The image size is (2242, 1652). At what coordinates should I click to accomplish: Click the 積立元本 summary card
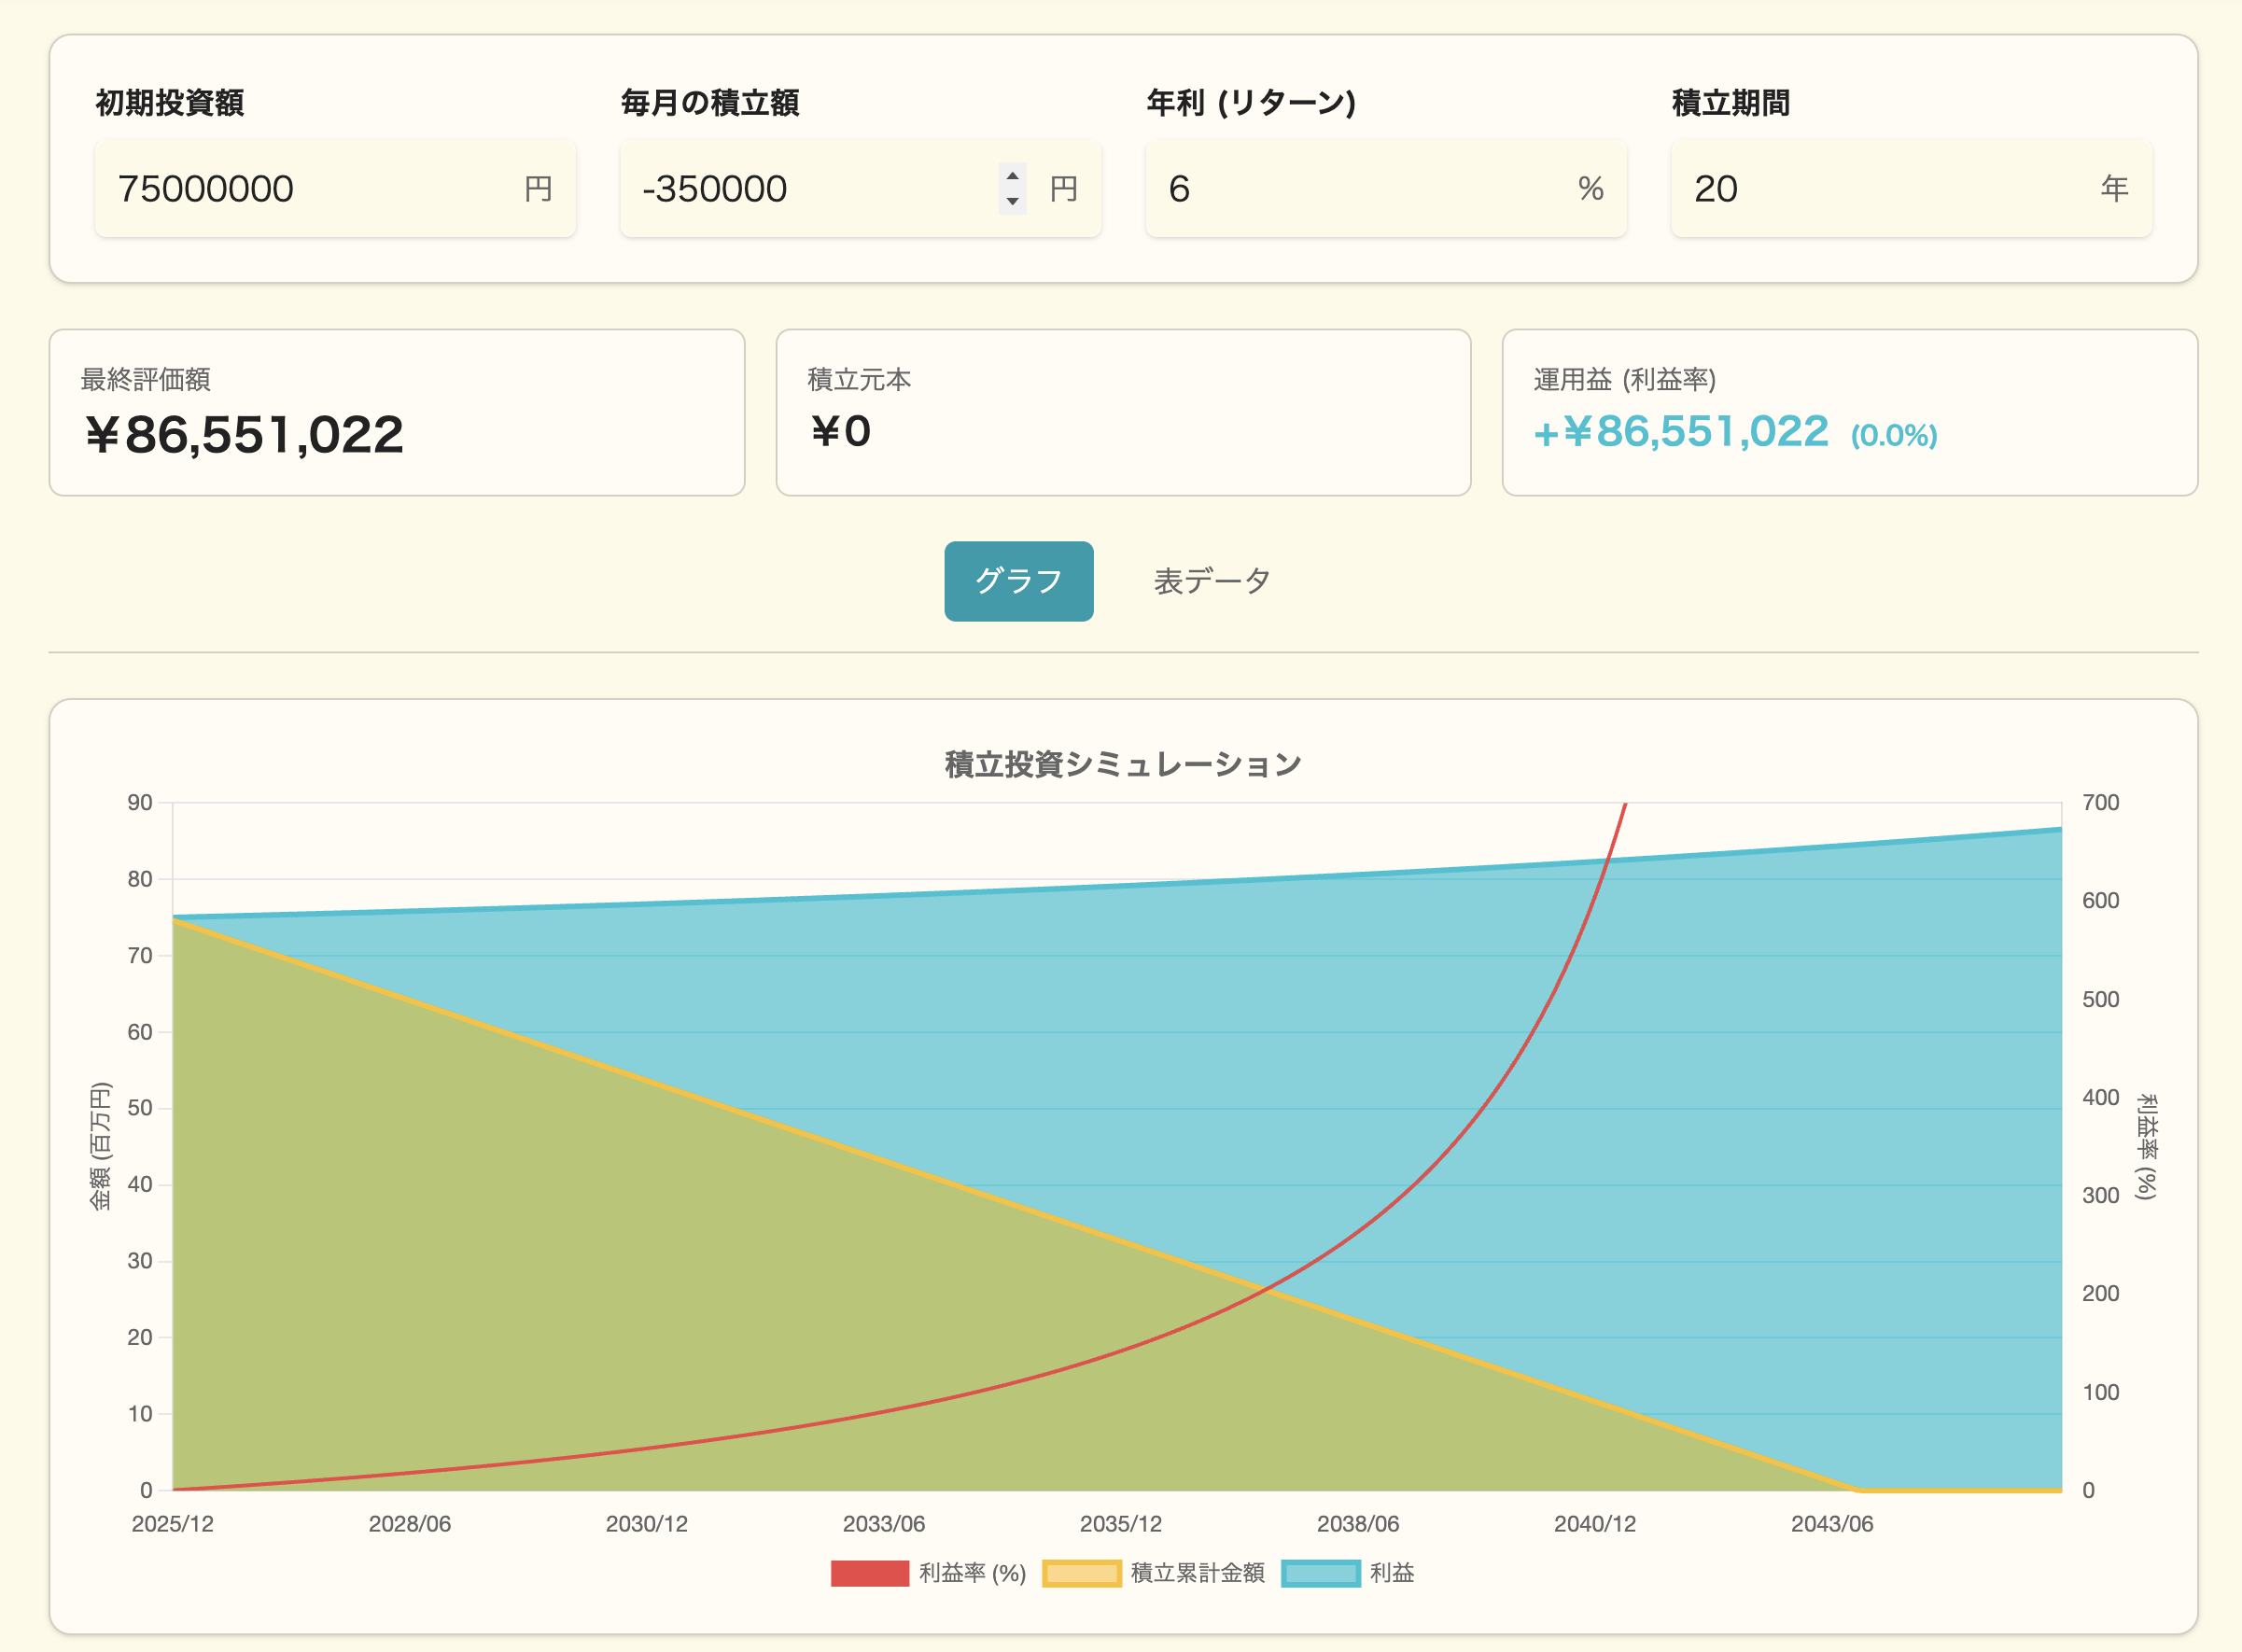1122,412
